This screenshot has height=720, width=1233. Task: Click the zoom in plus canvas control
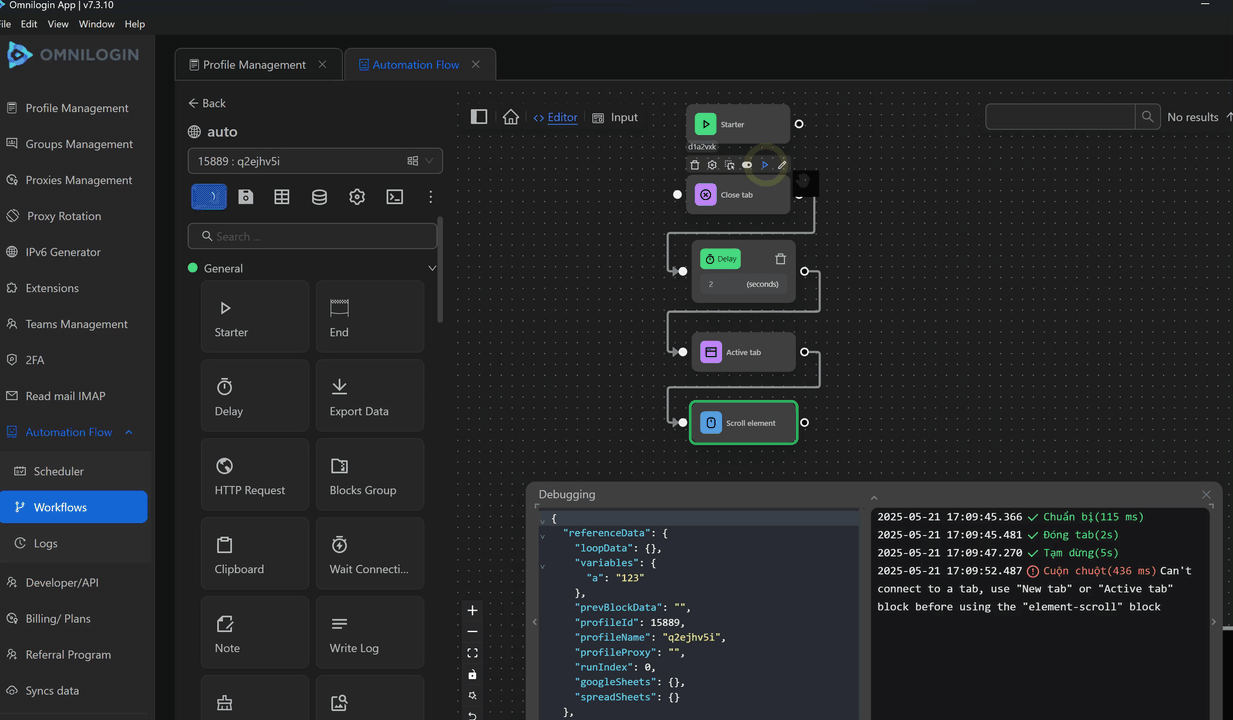pos(473,610)
